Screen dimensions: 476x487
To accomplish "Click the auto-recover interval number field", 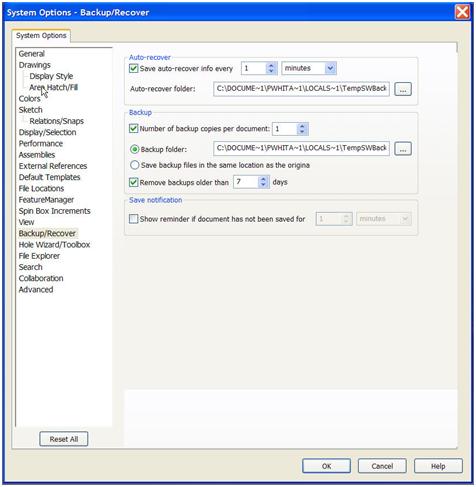I will click(x=254, y=68).
